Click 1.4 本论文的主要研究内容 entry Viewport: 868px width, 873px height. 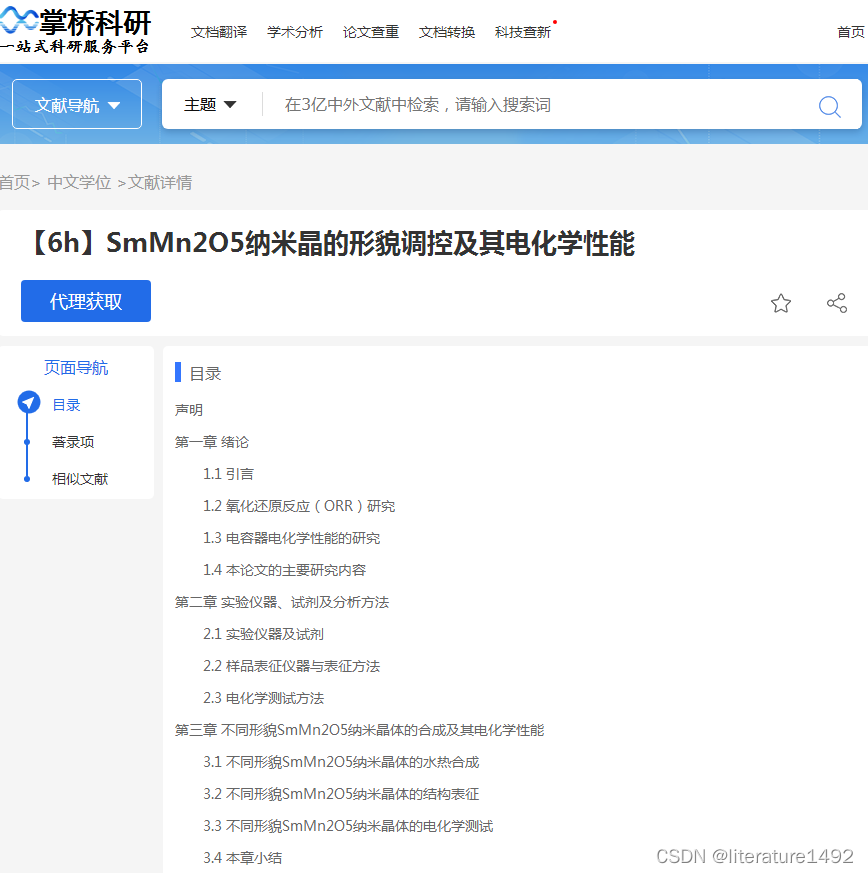[x=285, y=570]
